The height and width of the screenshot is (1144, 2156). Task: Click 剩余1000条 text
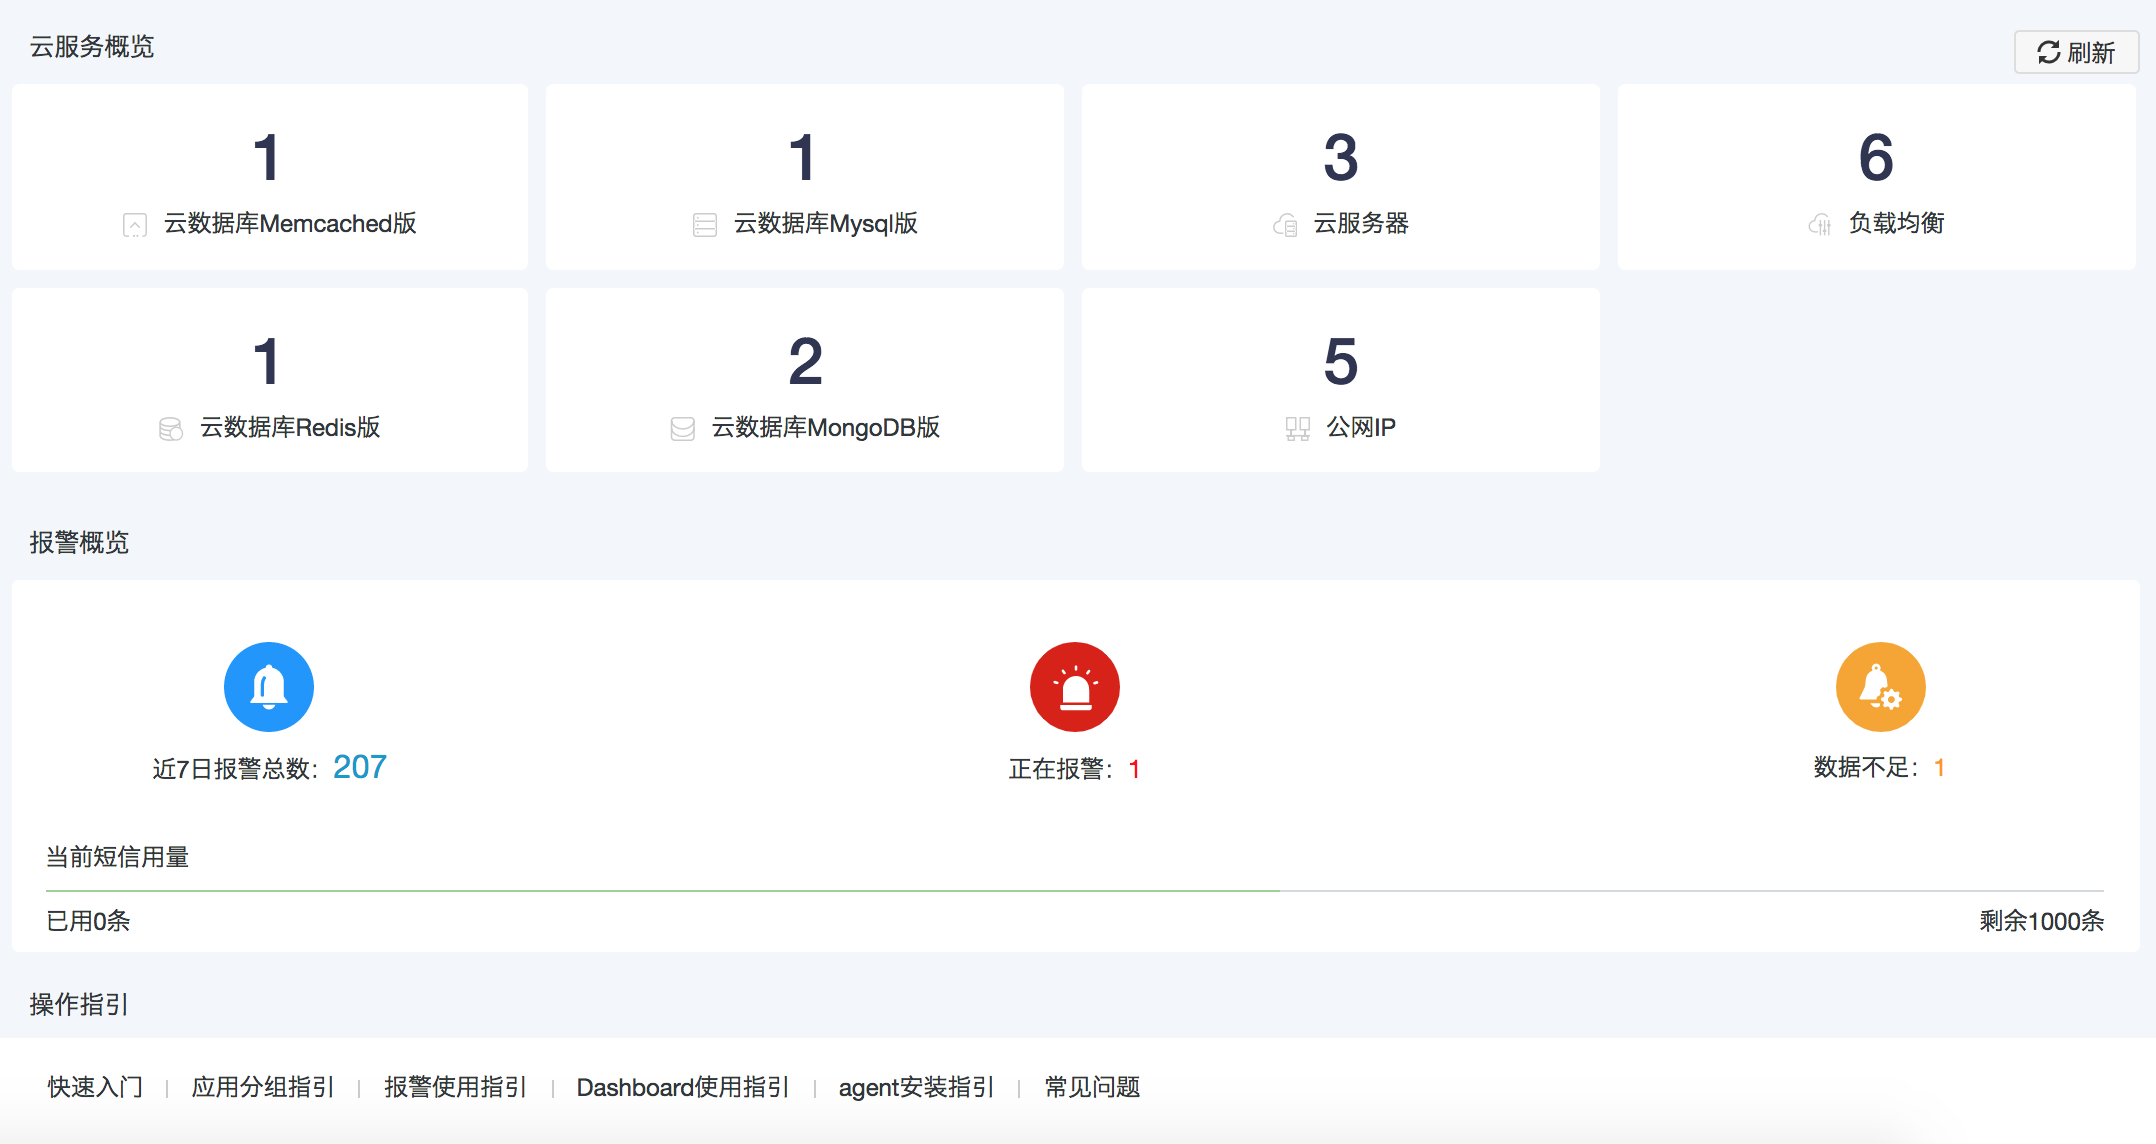point(2042,921)
